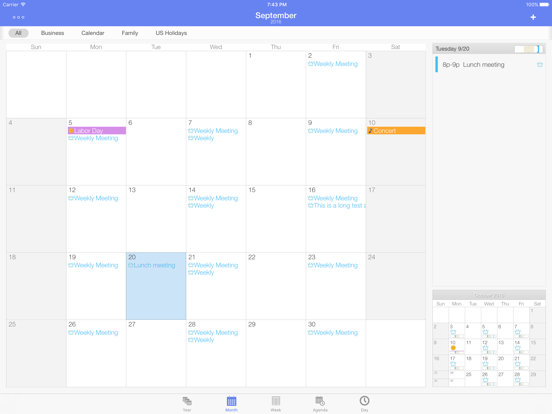The image size is (552, 414).
Task: Select October 11 in the mini calendar
Action: [x=472, y=347]
